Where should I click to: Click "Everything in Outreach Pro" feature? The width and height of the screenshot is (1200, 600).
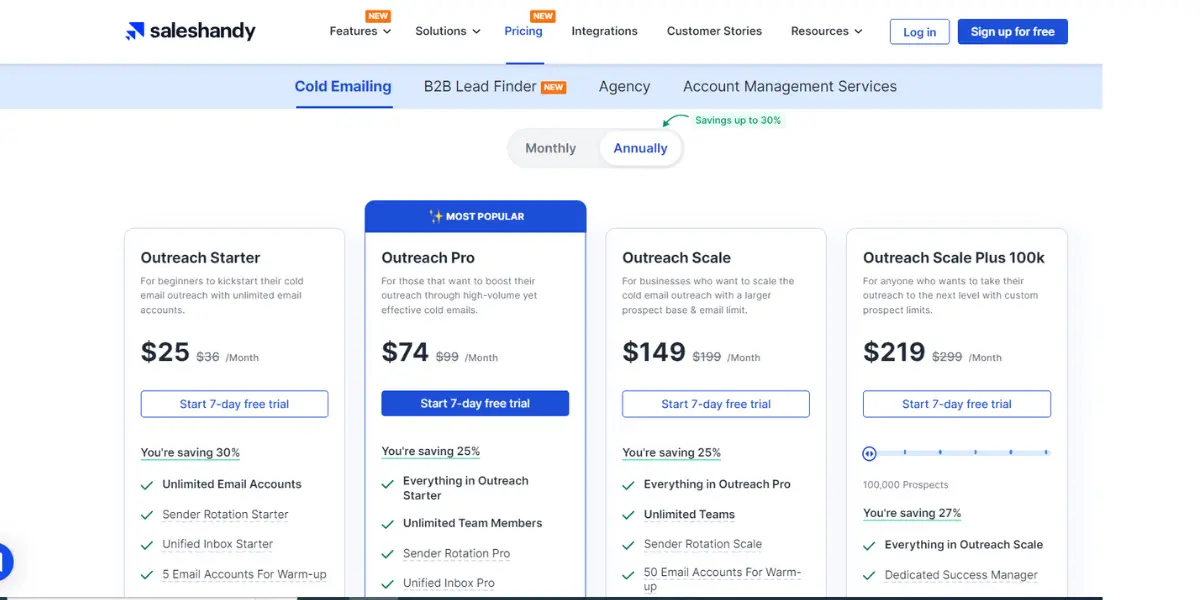(717, 484)
